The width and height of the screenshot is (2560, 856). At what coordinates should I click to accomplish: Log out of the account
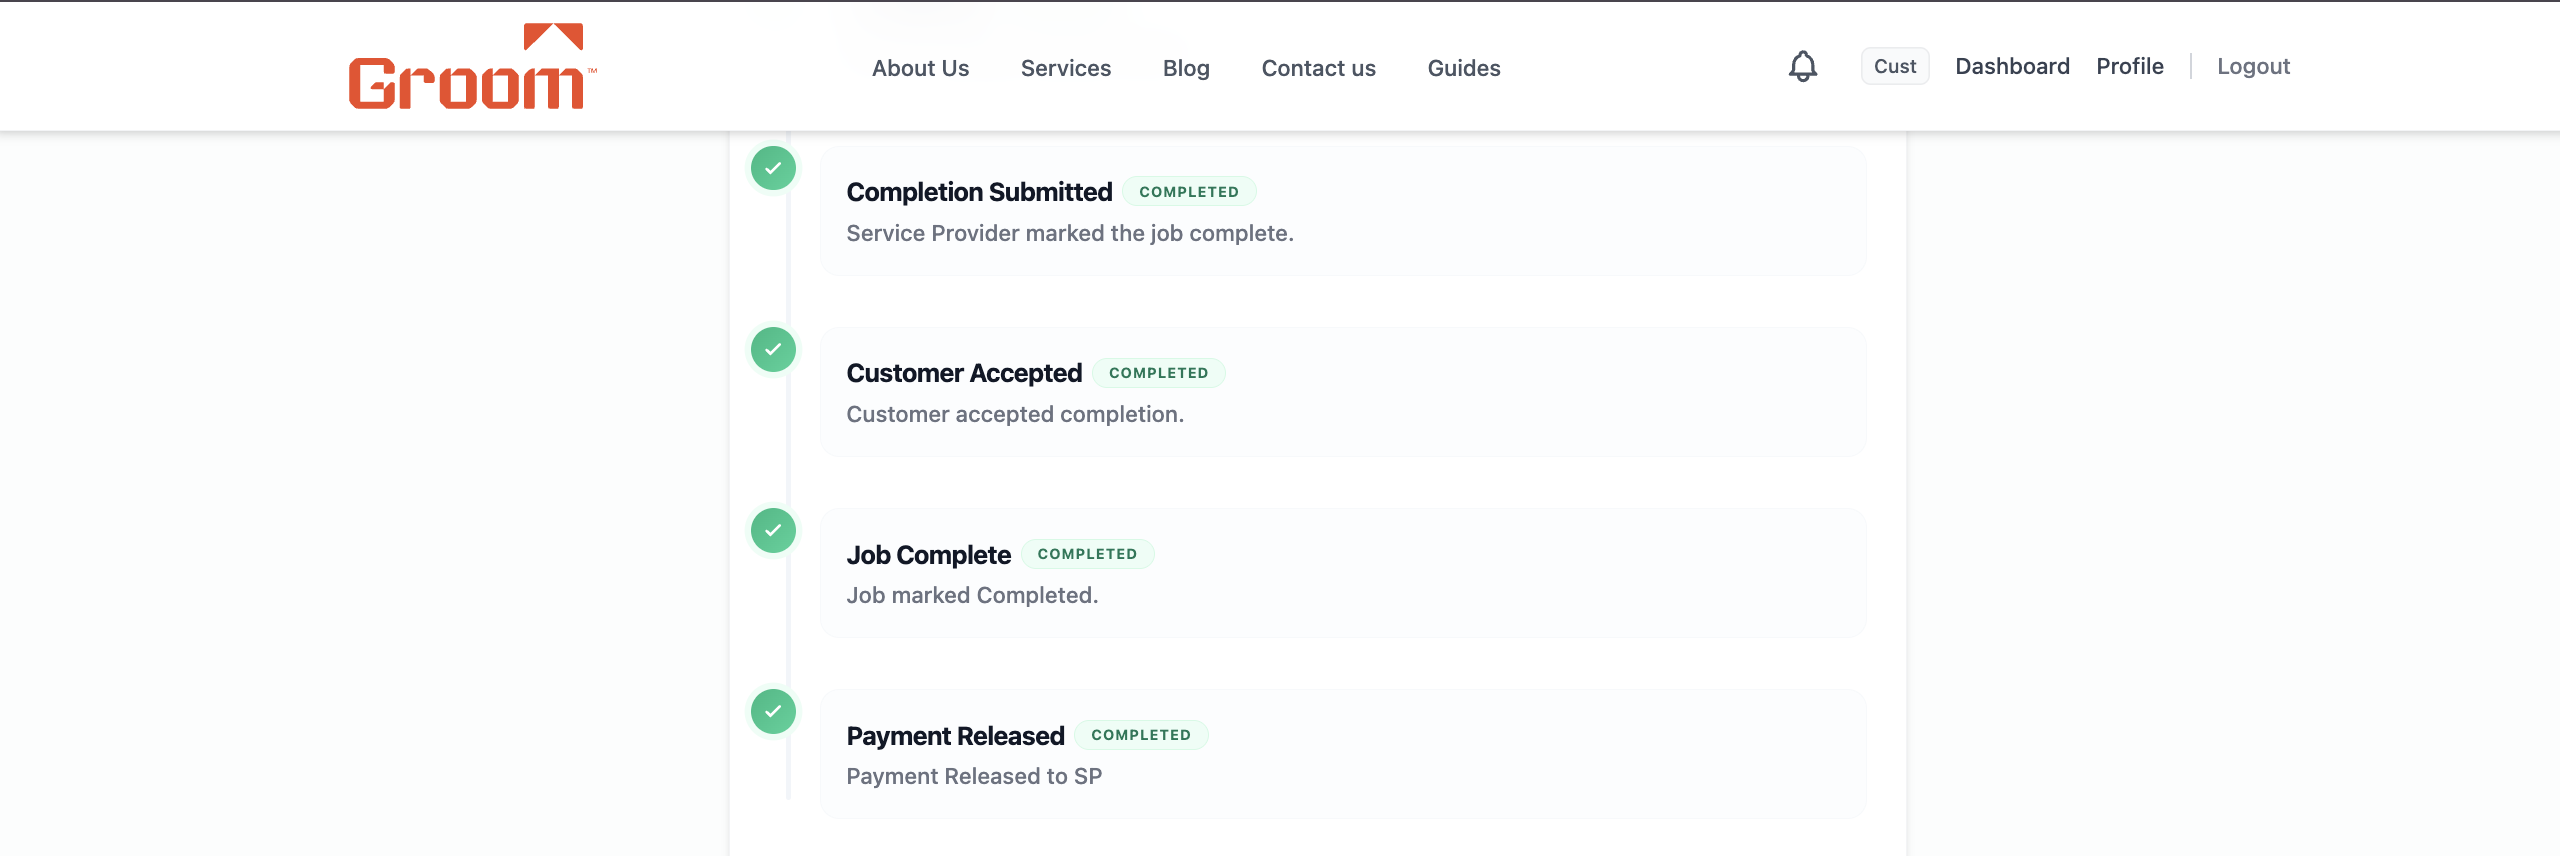click(x=2253, y=66)
